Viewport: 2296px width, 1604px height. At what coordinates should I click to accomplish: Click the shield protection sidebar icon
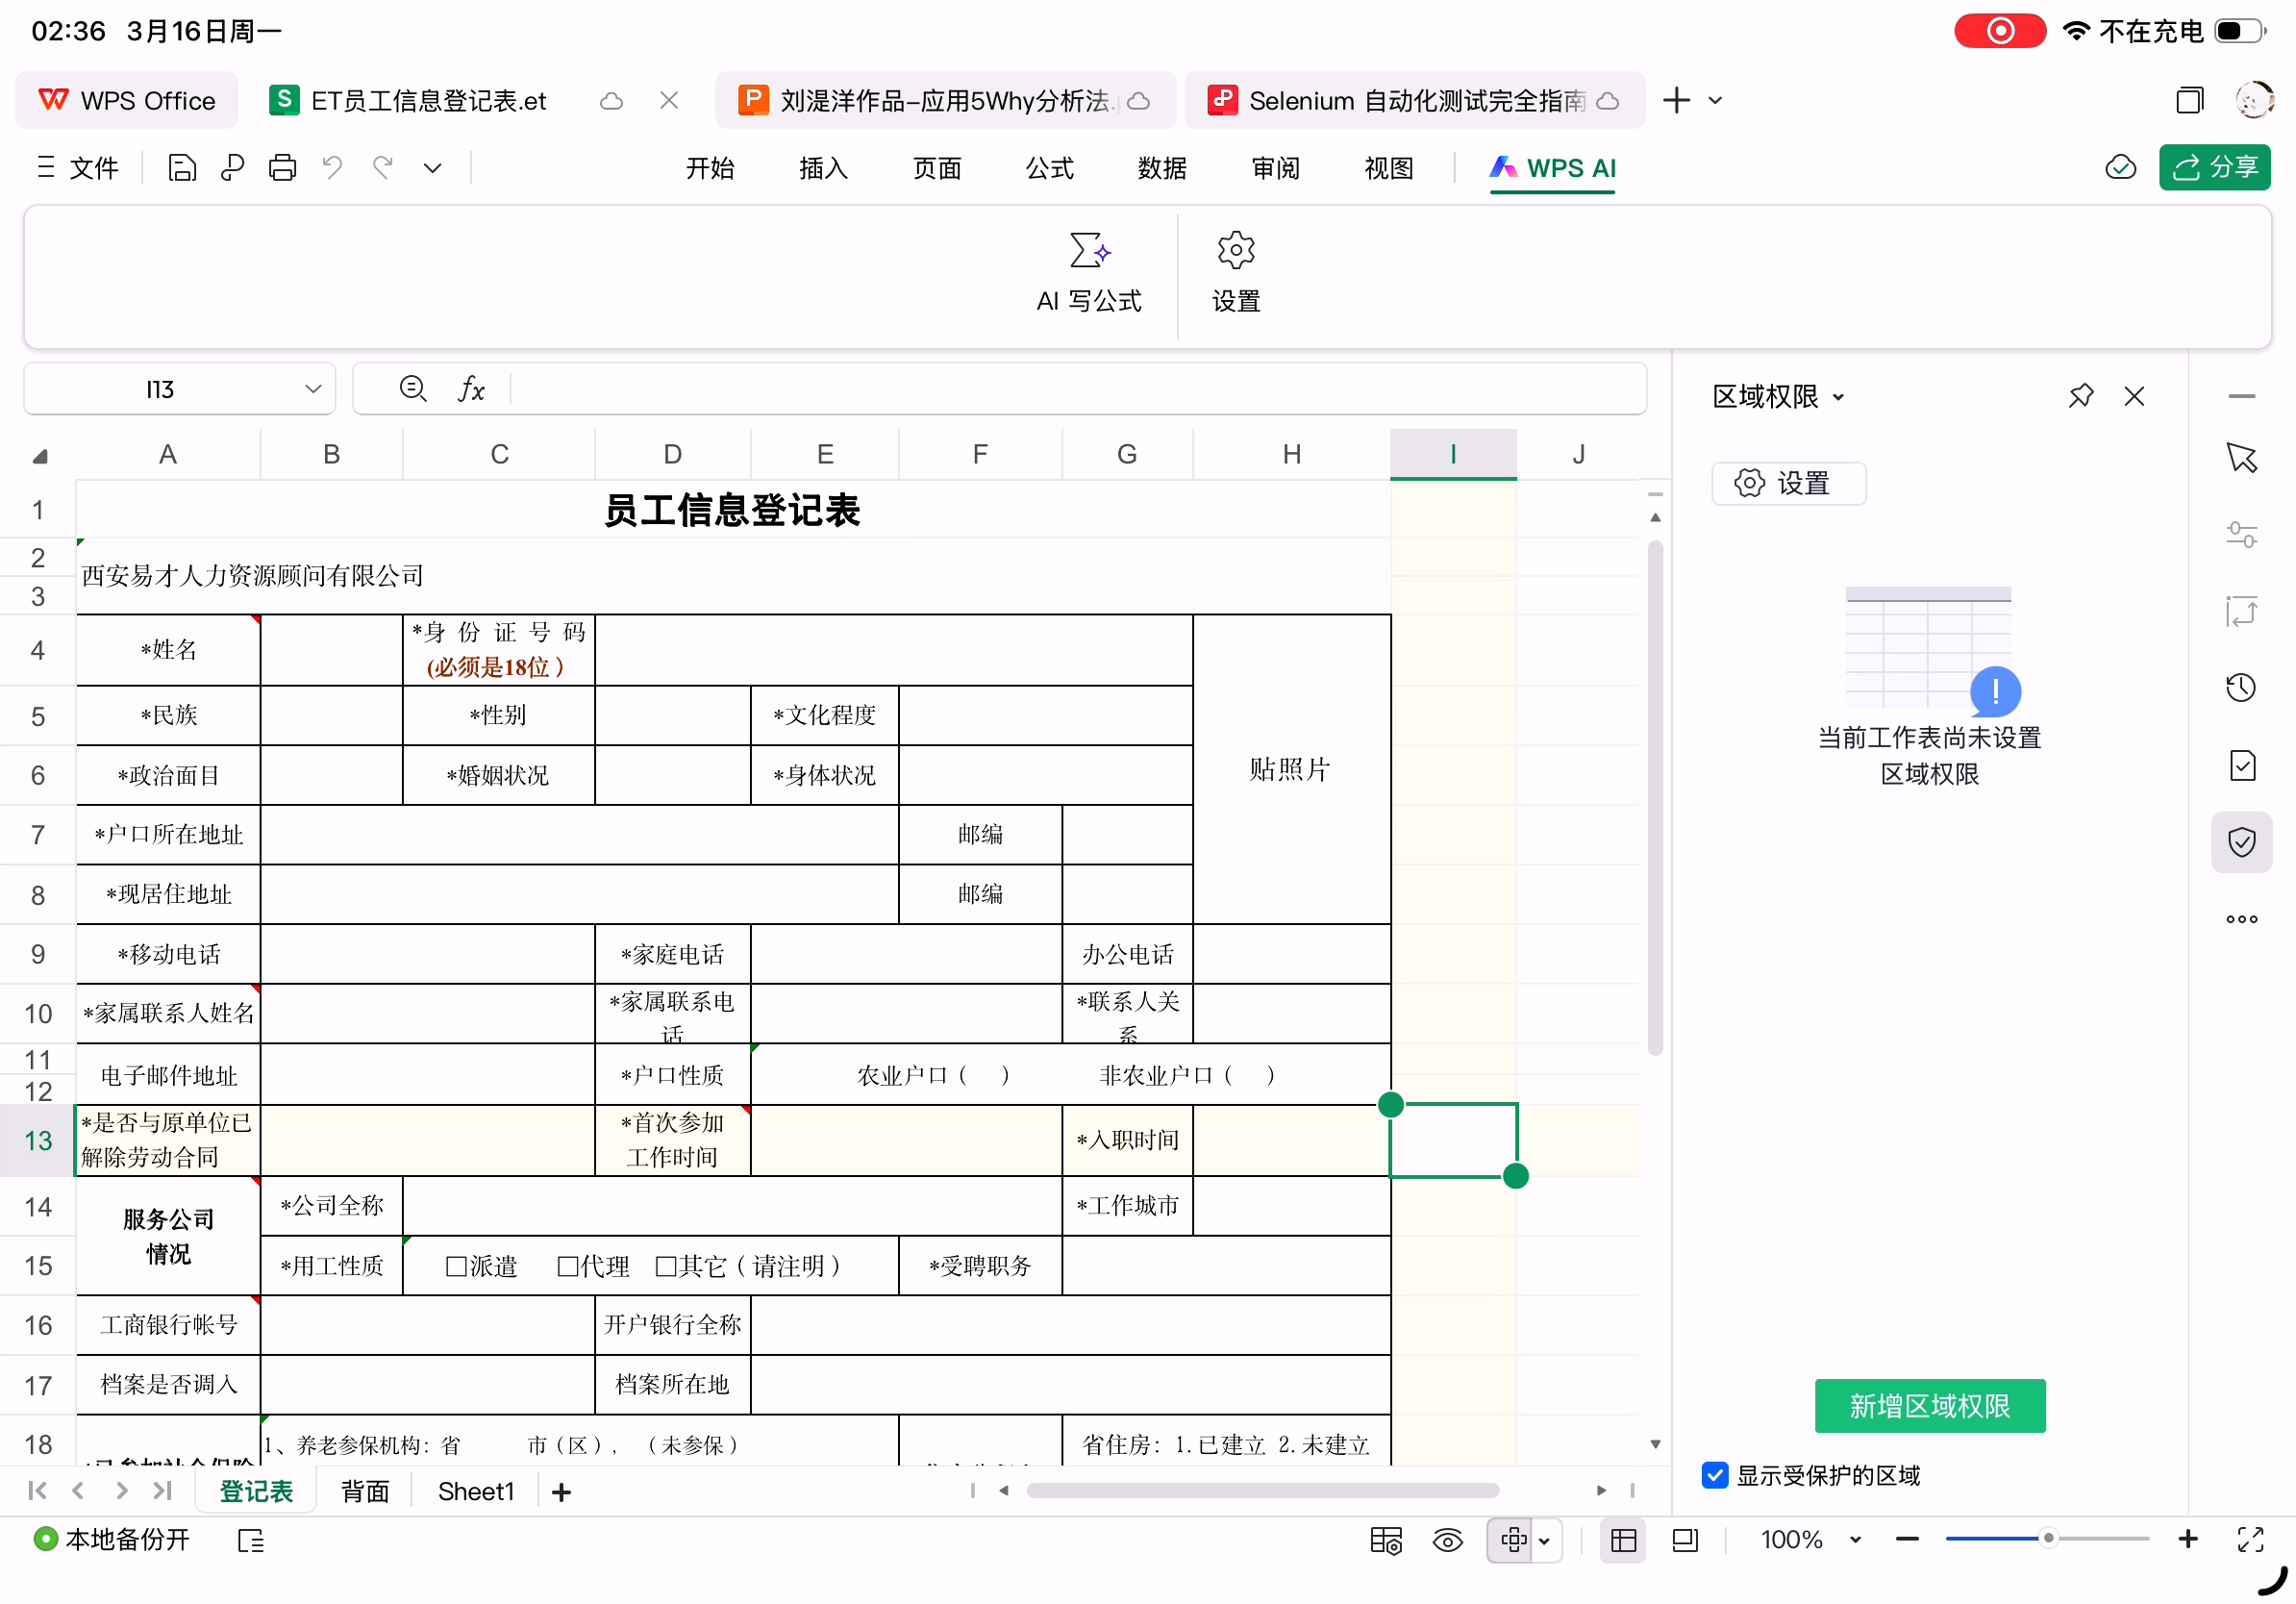click(2241, 842)
